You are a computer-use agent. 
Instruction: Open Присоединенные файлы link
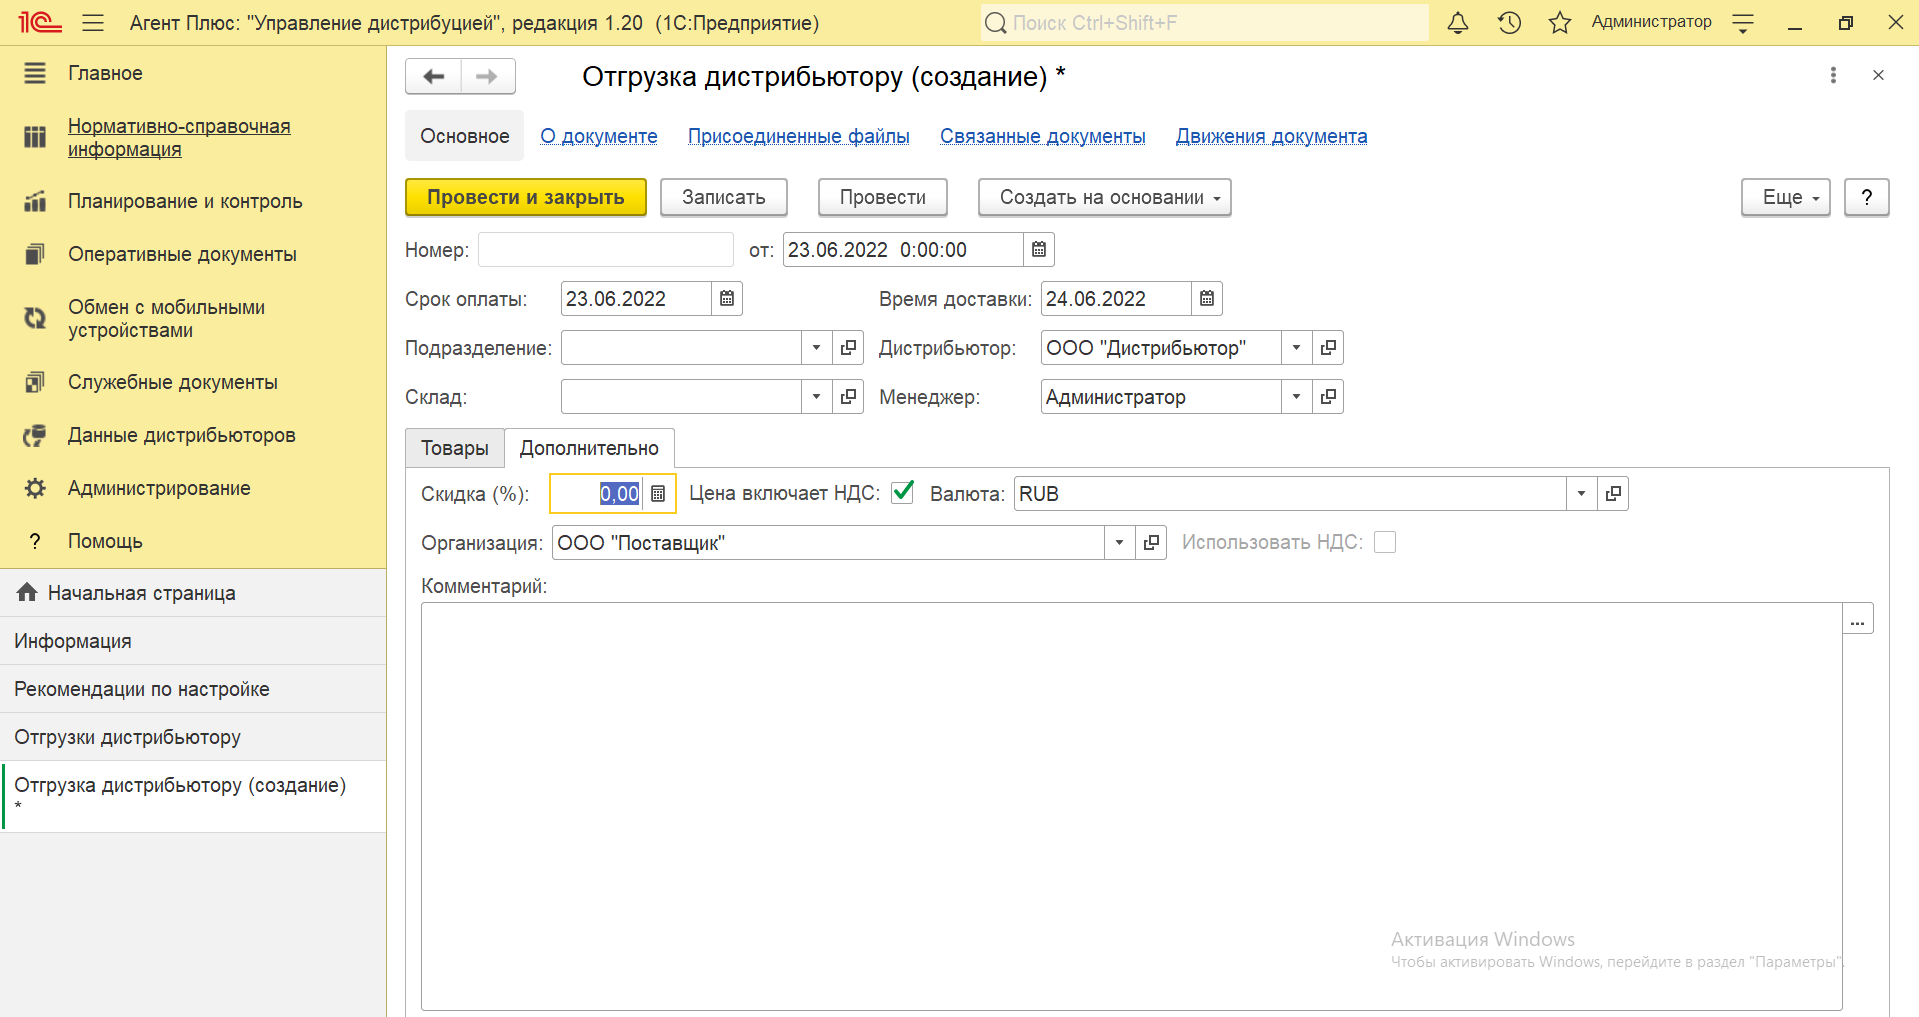799,136
